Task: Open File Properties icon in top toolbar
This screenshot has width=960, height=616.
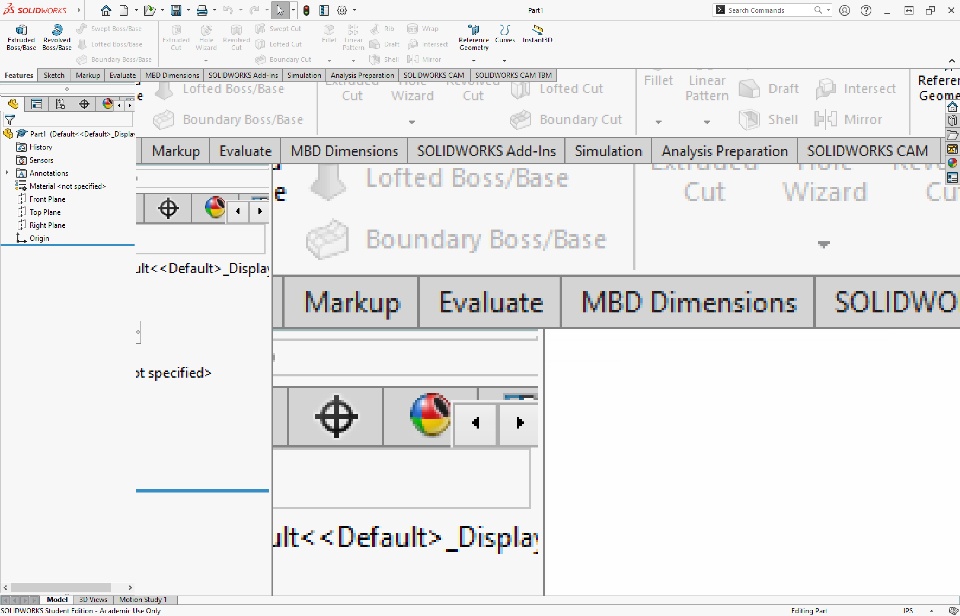Action: [324, 10]
